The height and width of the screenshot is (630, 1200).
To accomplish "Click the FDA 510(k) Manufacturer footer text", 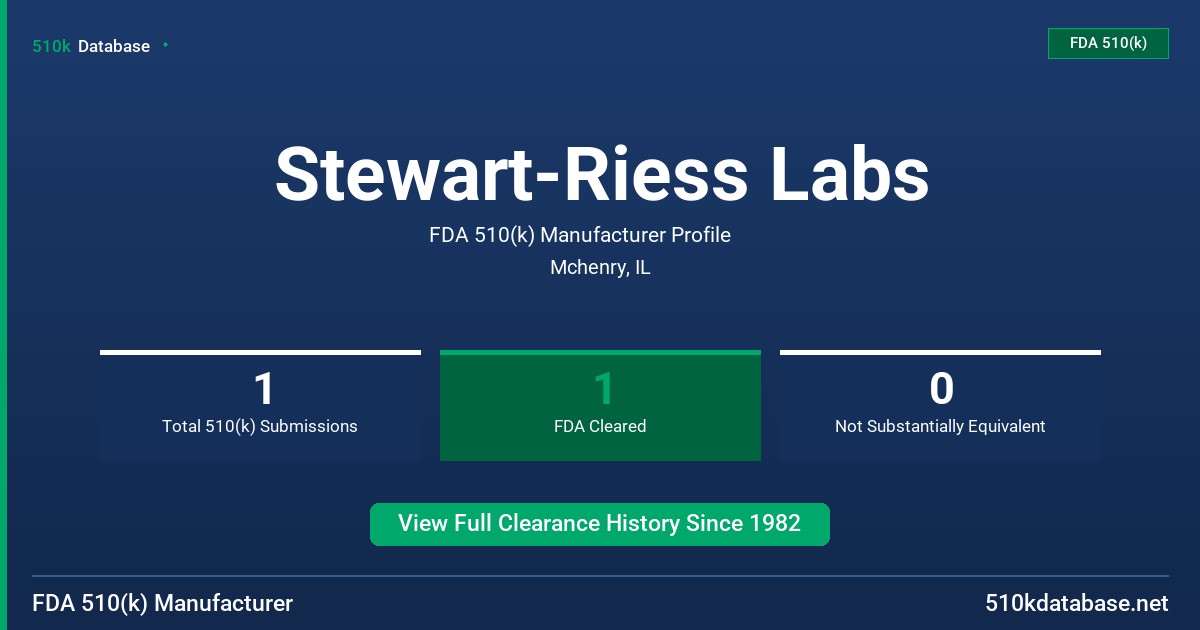I will (163, 603).
